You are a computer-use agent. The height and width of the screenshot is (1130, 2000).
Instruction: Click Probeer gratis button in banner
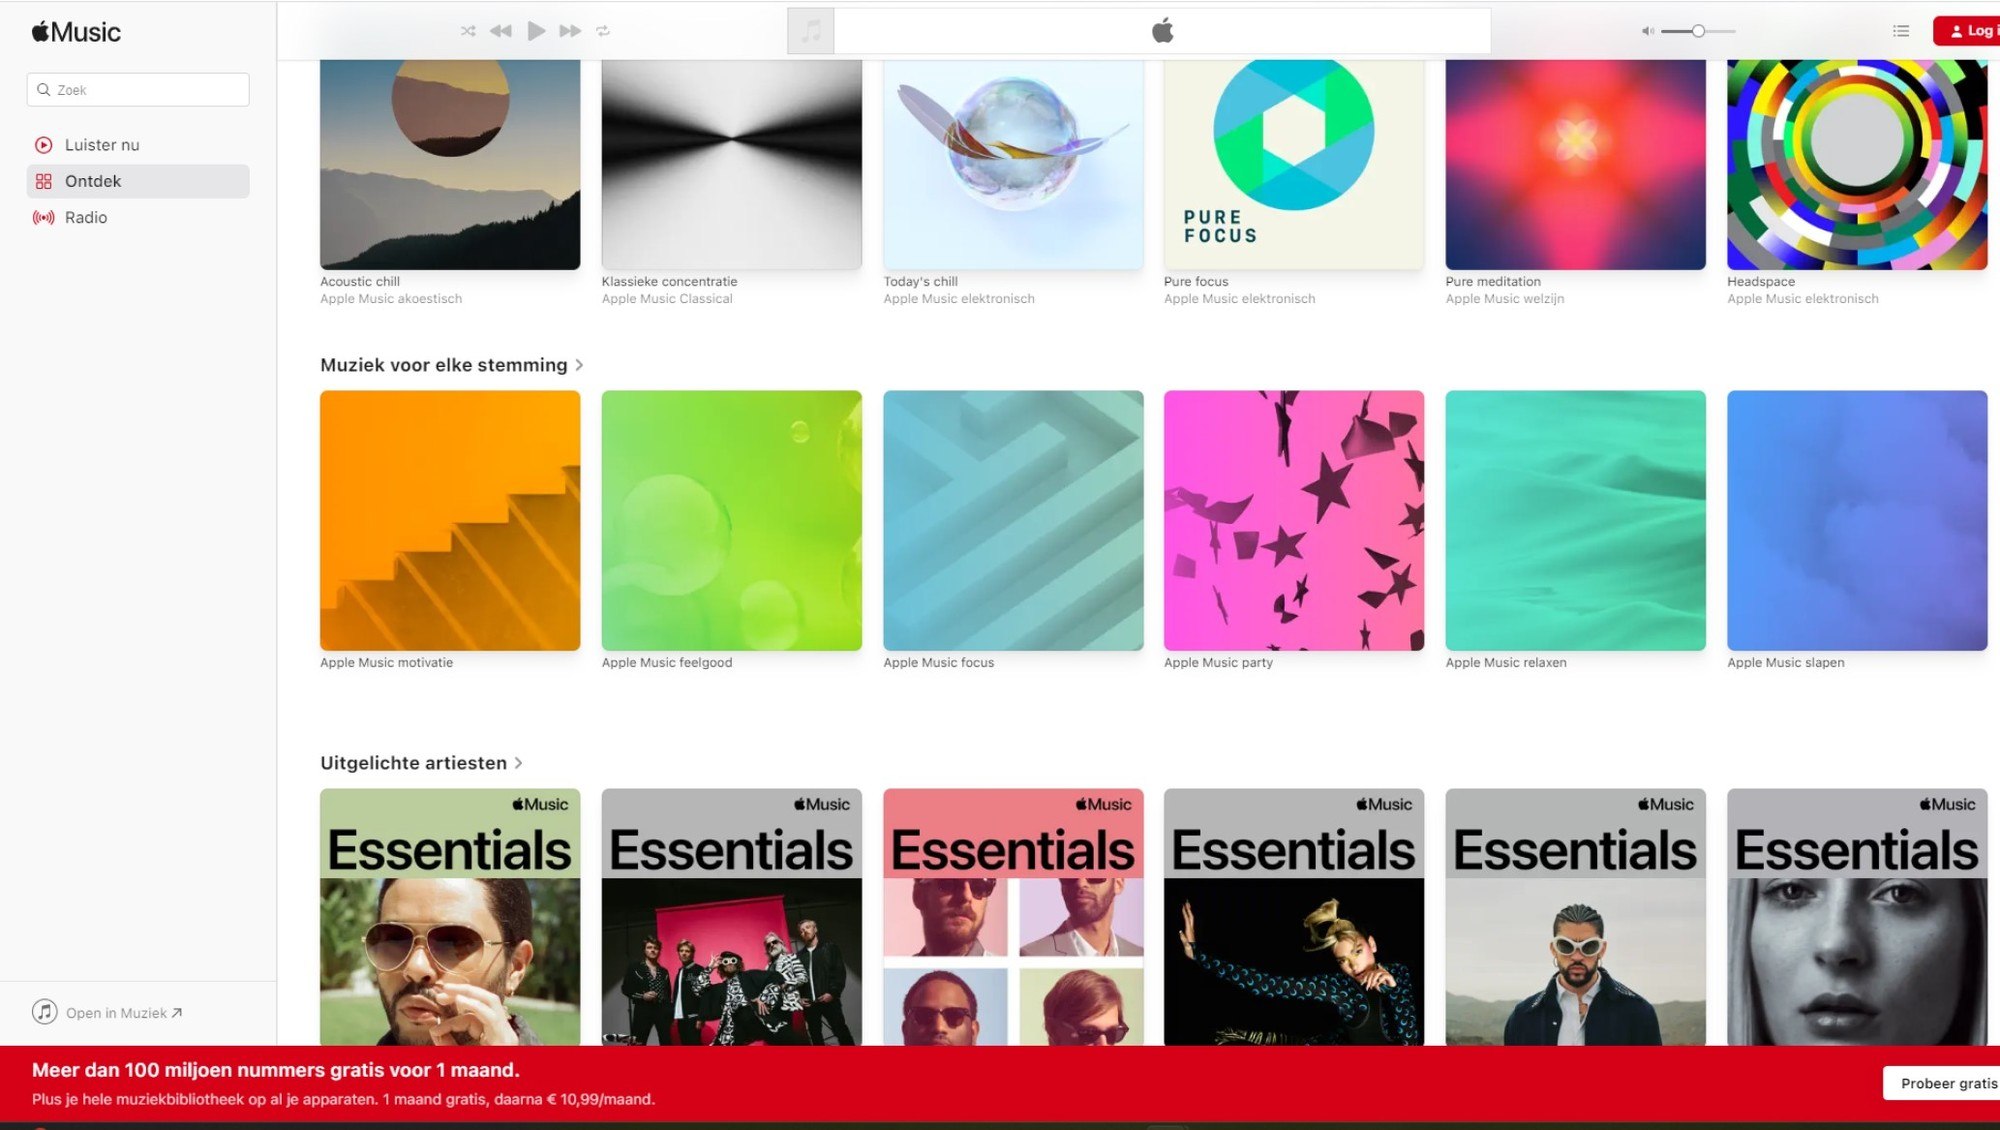pyautogui.click(x=1942, y=1083)
